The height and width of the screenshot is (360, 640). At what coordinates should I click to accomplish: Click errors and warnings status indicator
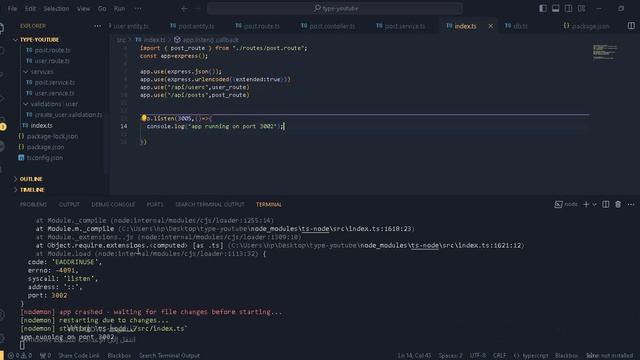point(20,356)
